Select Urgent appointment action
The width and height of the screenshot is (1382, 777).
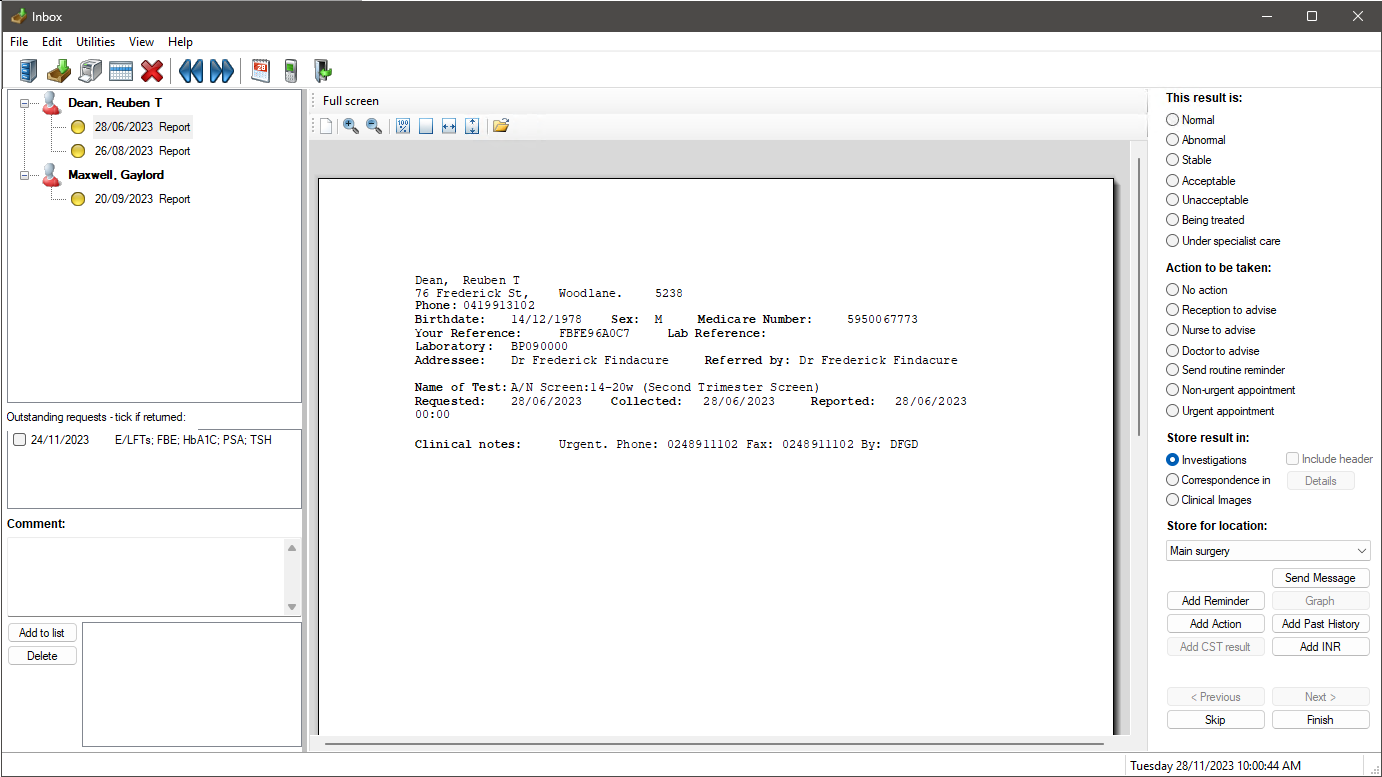[1173, 411]
